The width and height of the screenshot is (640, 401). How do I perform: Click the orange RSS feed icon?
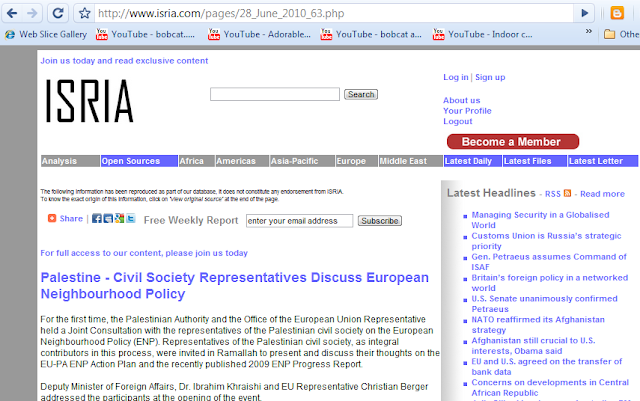point(567,193)
